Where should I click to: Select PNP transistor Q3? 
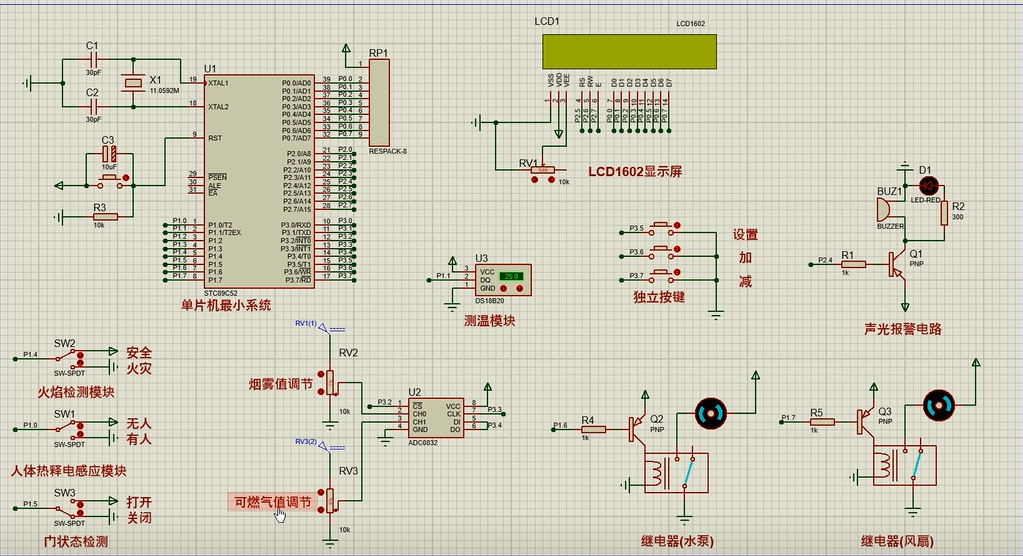[865, 421]
